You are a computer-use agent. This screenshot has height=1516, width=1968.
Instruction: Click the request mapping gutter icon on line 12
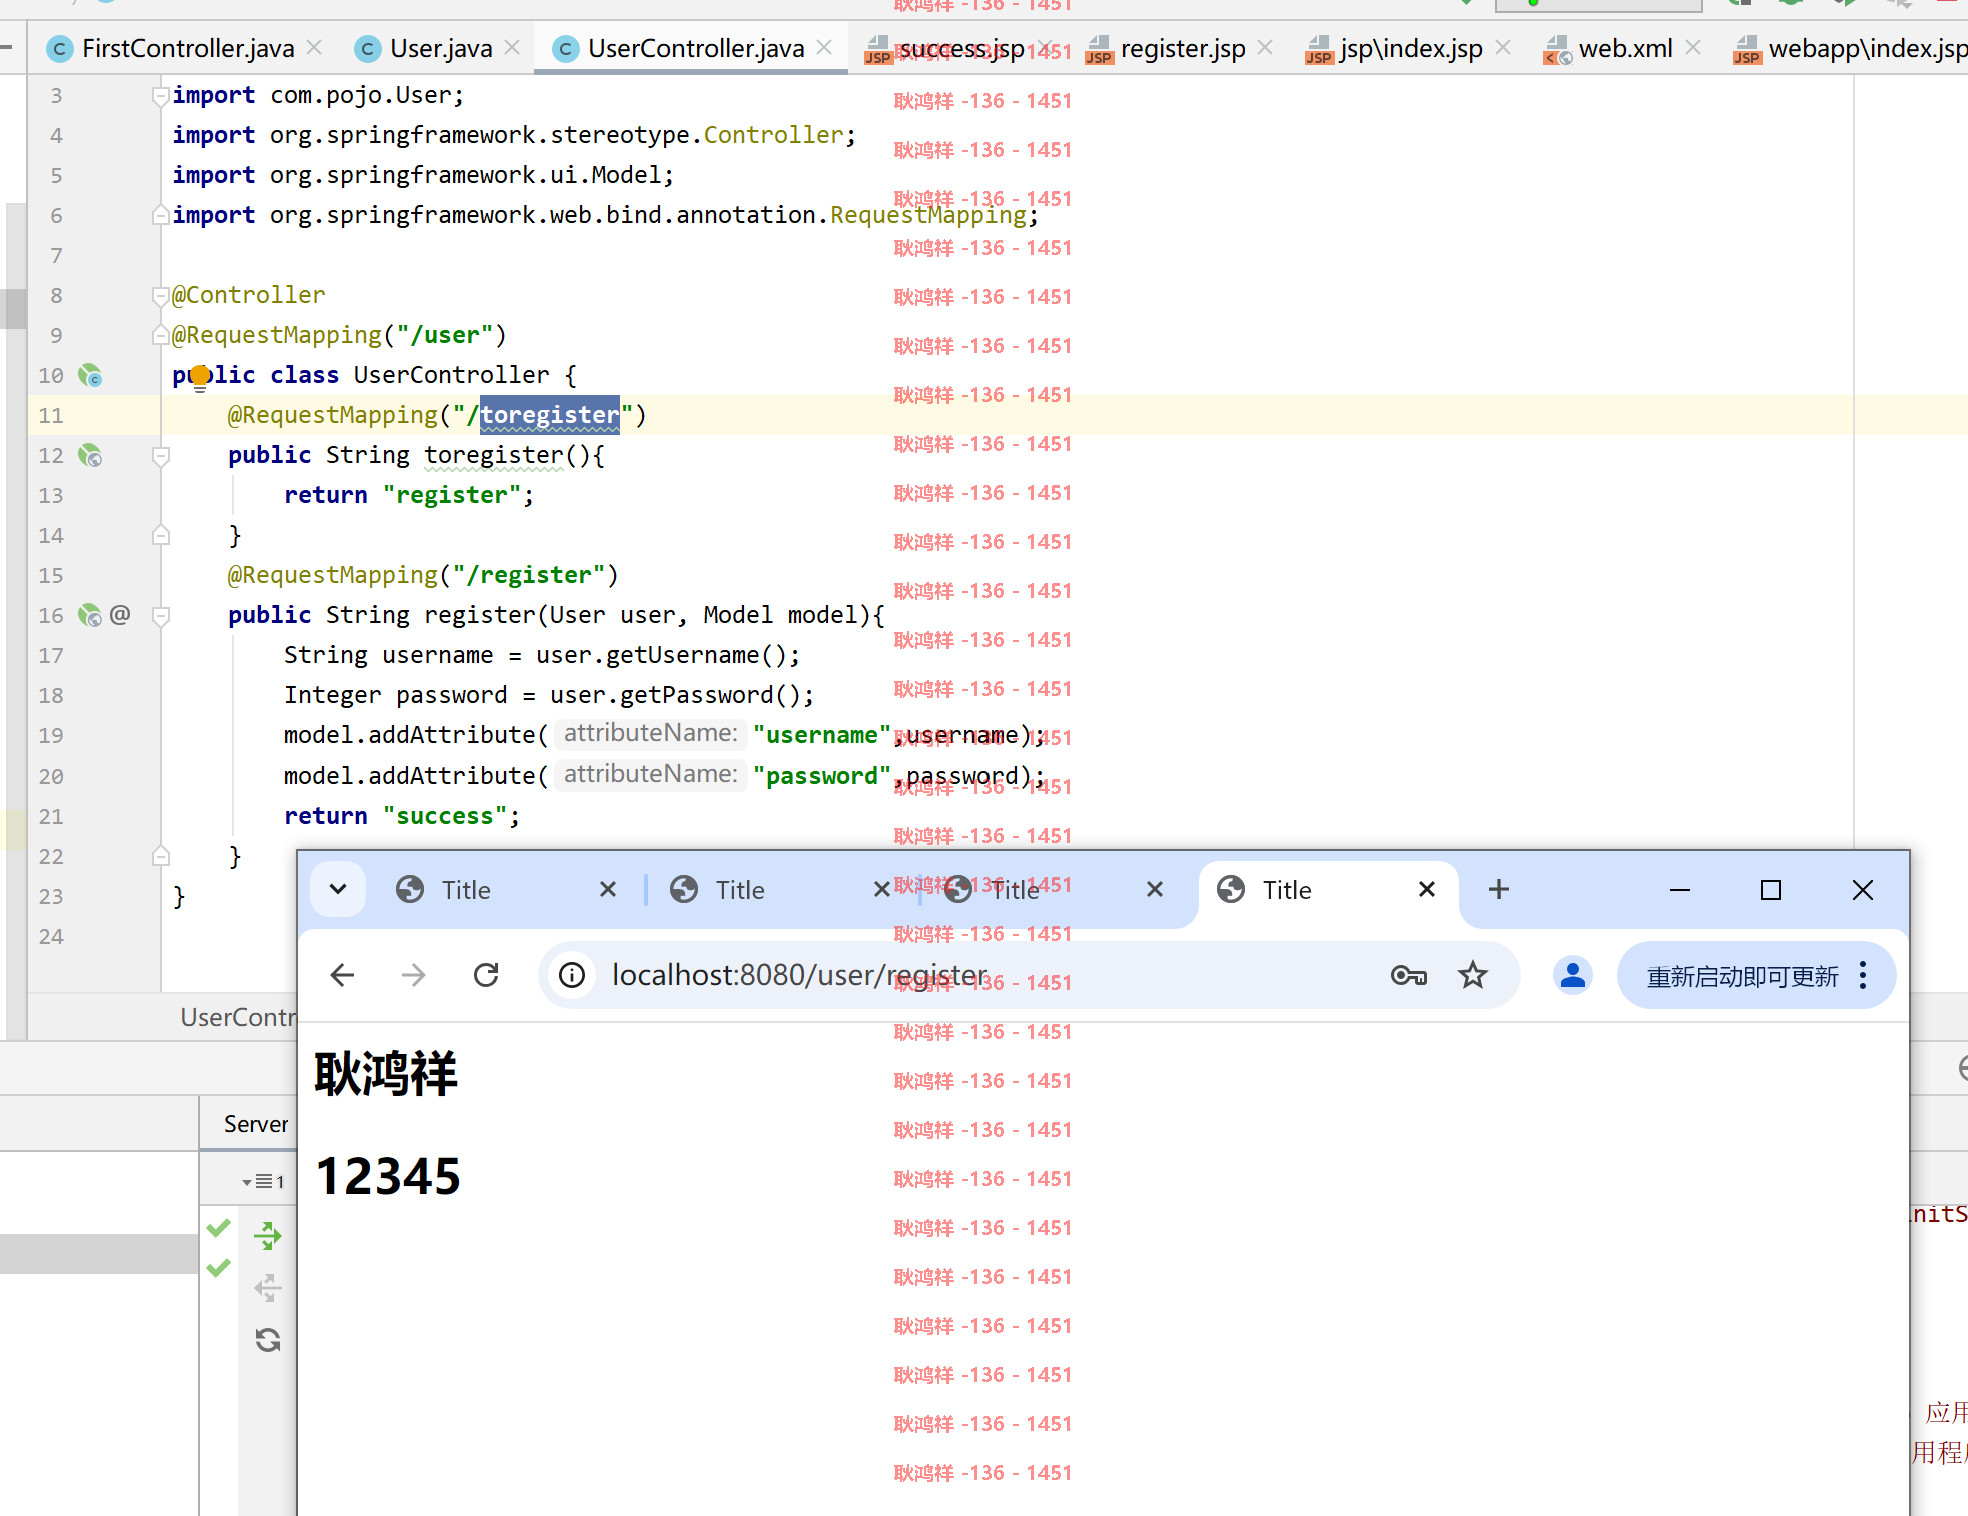[x=90, y=455]
